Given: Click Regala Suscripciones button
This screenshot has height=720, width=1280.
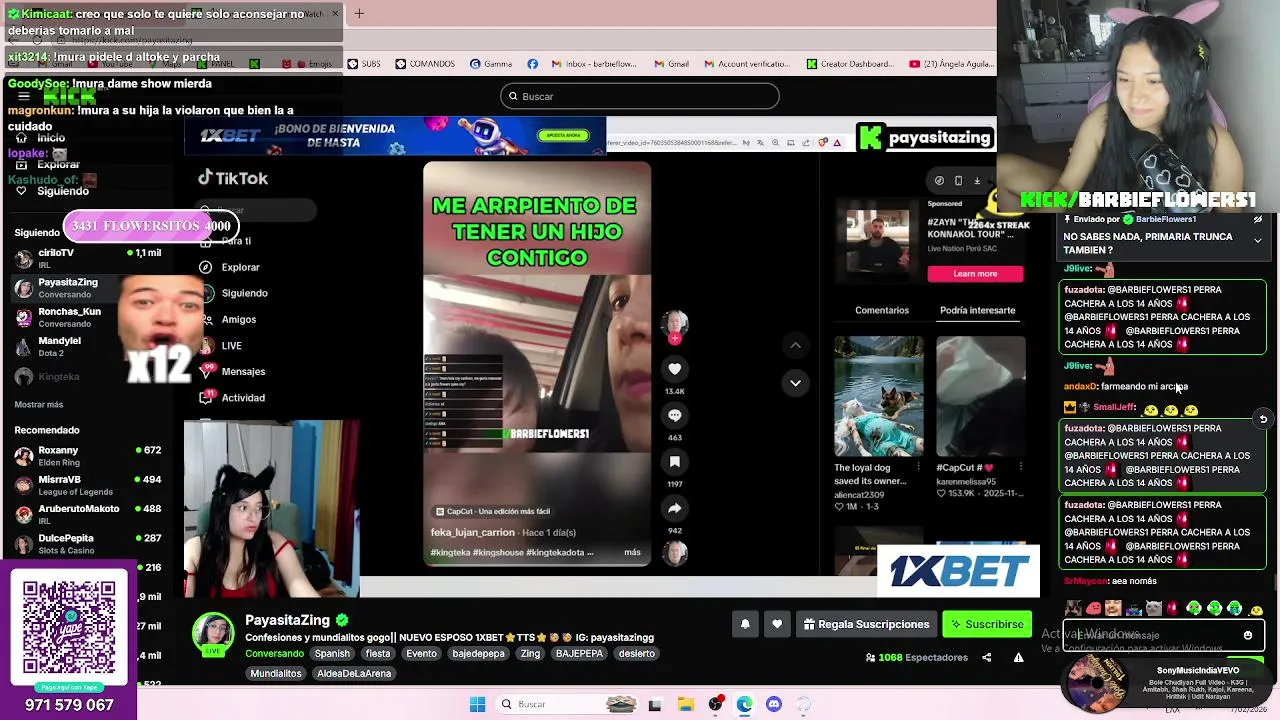Looking at the screenshot, I should tap(866, 624).
